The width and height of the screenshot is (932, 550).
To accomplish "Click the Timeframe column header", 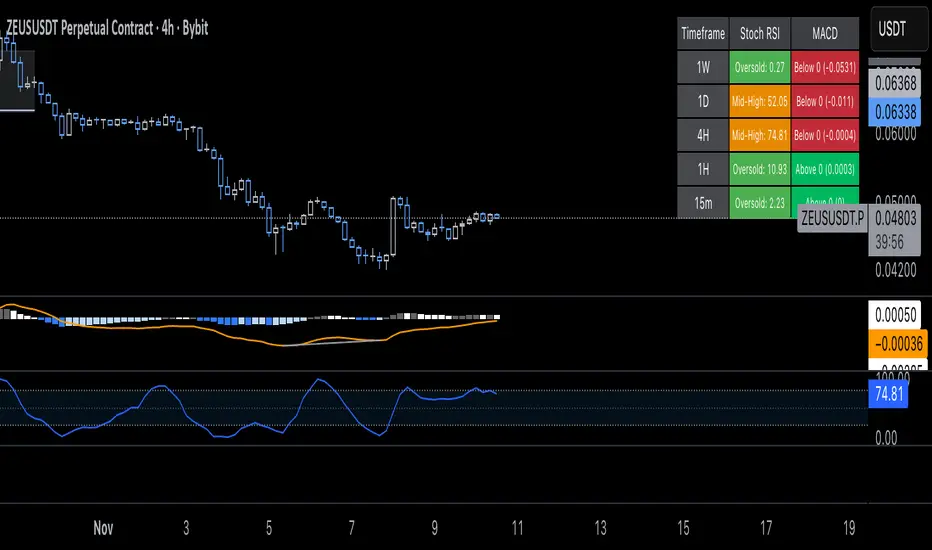I will (703, 33).
